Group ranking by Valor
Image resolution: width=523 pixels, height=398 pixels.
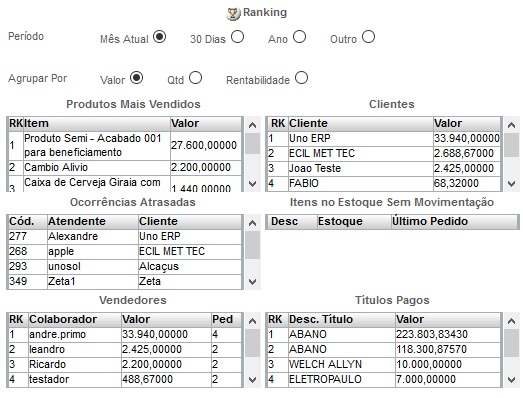pyautogui.click(x=136, y=78)
